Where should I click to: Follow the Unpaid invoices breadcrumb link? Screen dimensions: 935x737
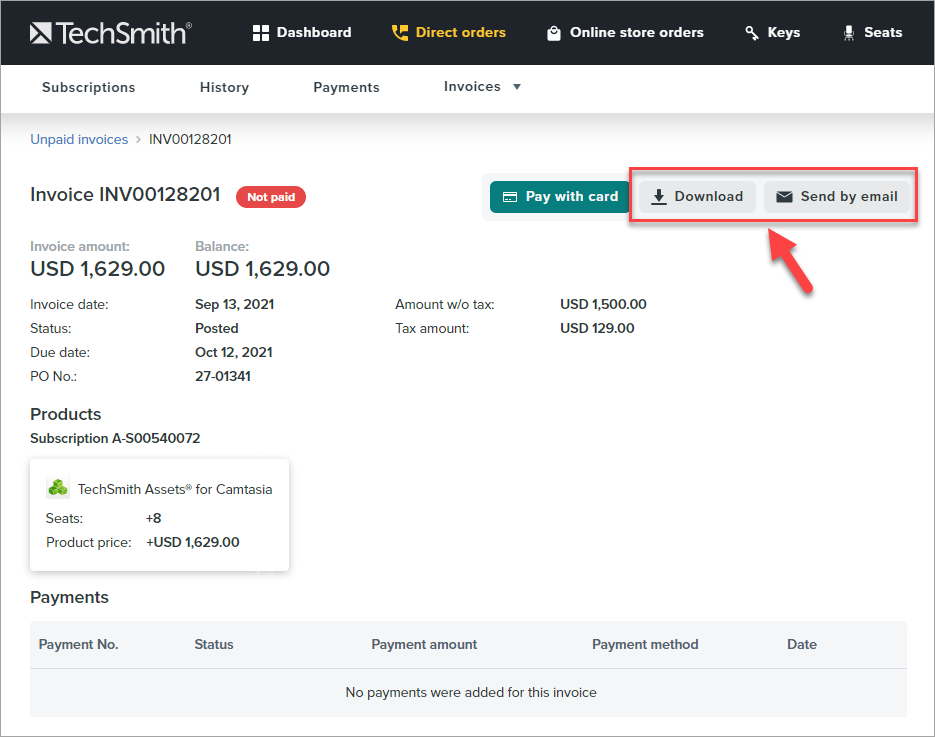tap(79, 140)
